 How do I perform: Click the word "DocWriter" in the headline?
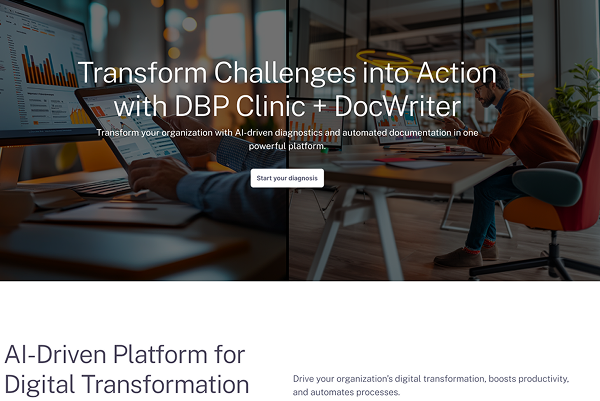tap(400, 105)
